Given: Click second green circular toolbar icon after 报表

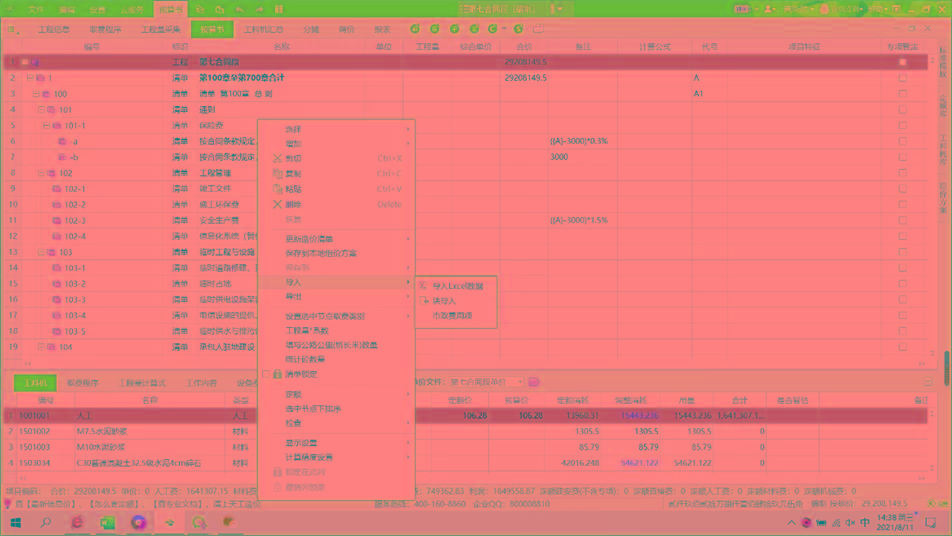Looking at the screenshot, I should 435,29.
